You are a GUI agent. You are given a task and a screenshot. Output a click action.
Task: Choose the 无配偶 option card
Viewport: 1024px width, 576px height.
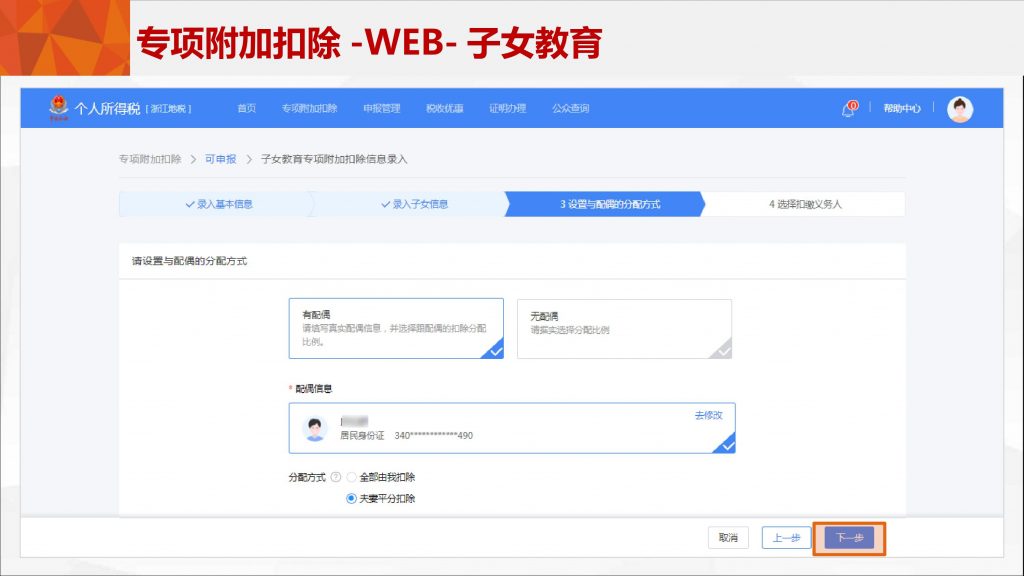(624, 328)
